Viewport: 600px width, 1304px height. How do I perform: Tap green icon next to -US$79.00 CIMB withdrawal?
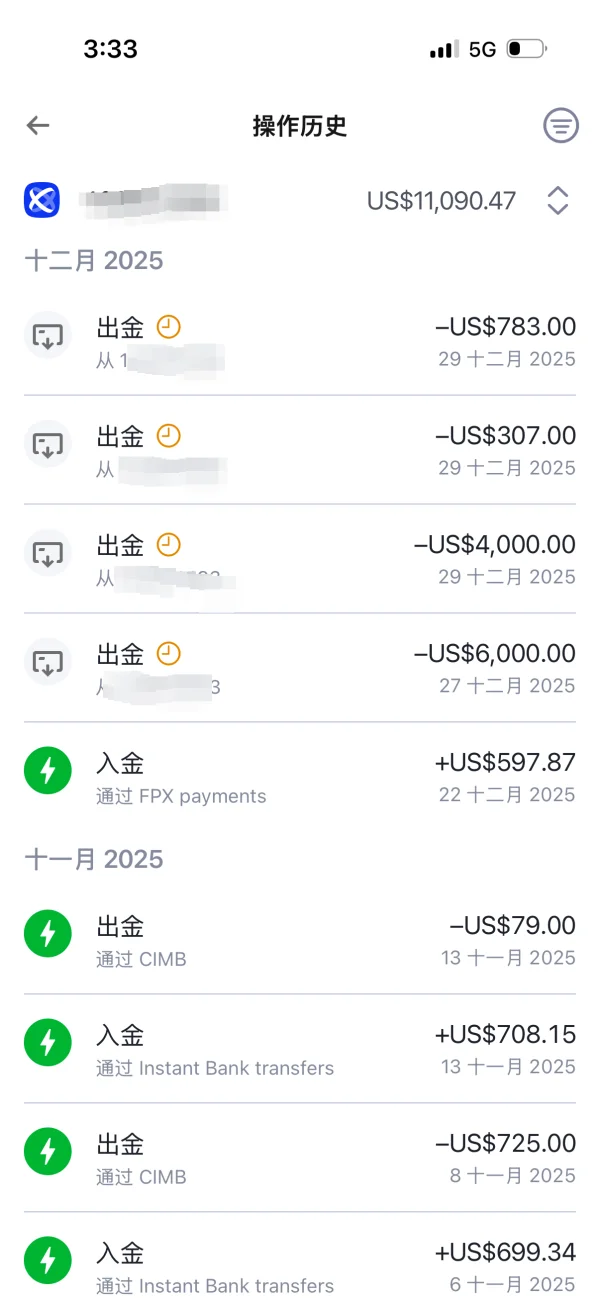pos(47,934)
